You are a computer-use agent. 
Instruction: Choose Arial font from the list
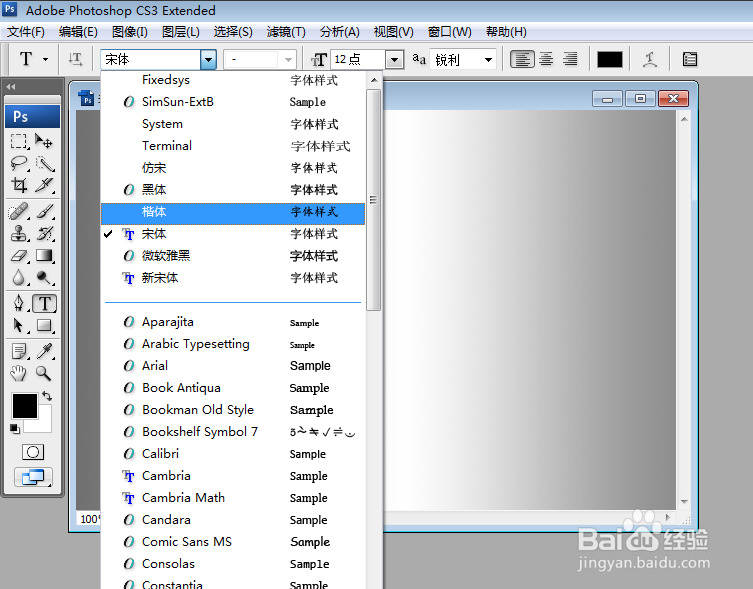[233, 366]
